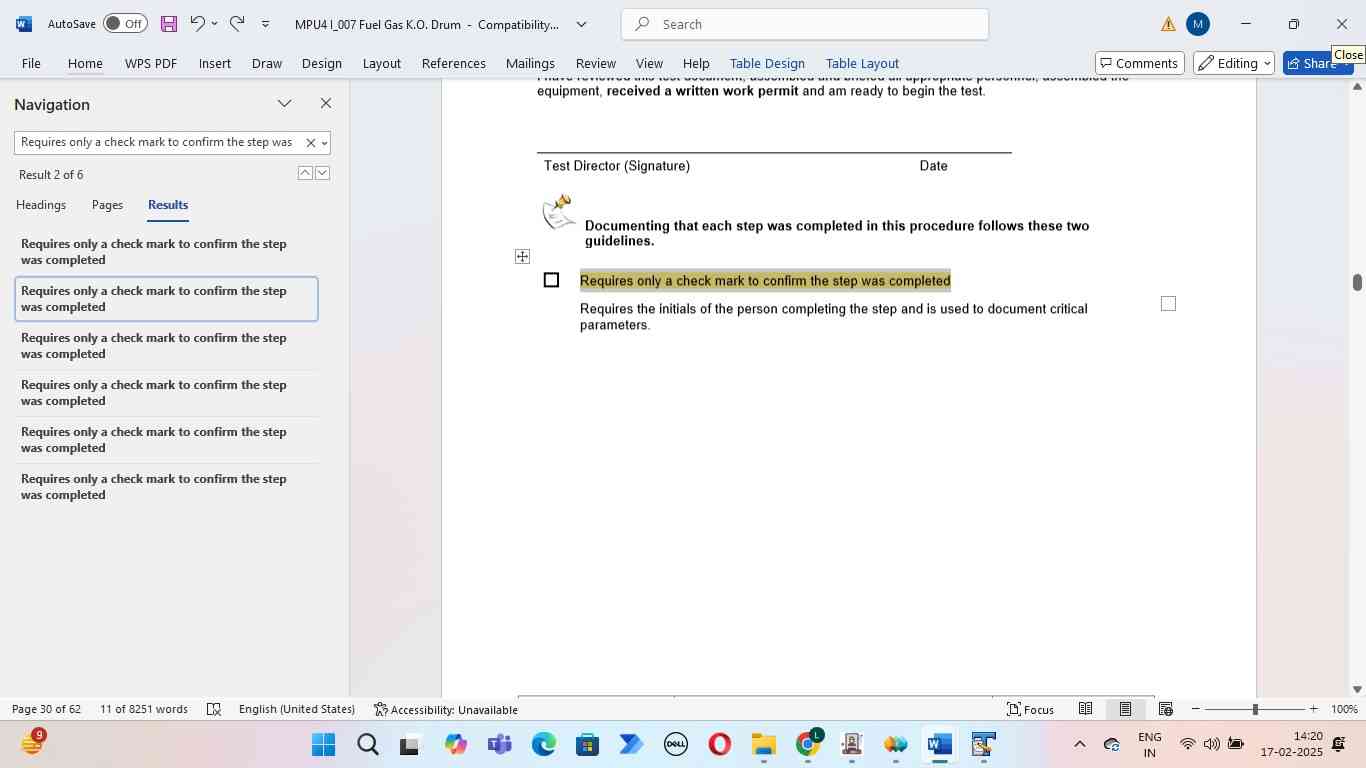Click the vertical scrollbar thumb
This screenshot has height=768, width=1366.
click(1357, 282)
